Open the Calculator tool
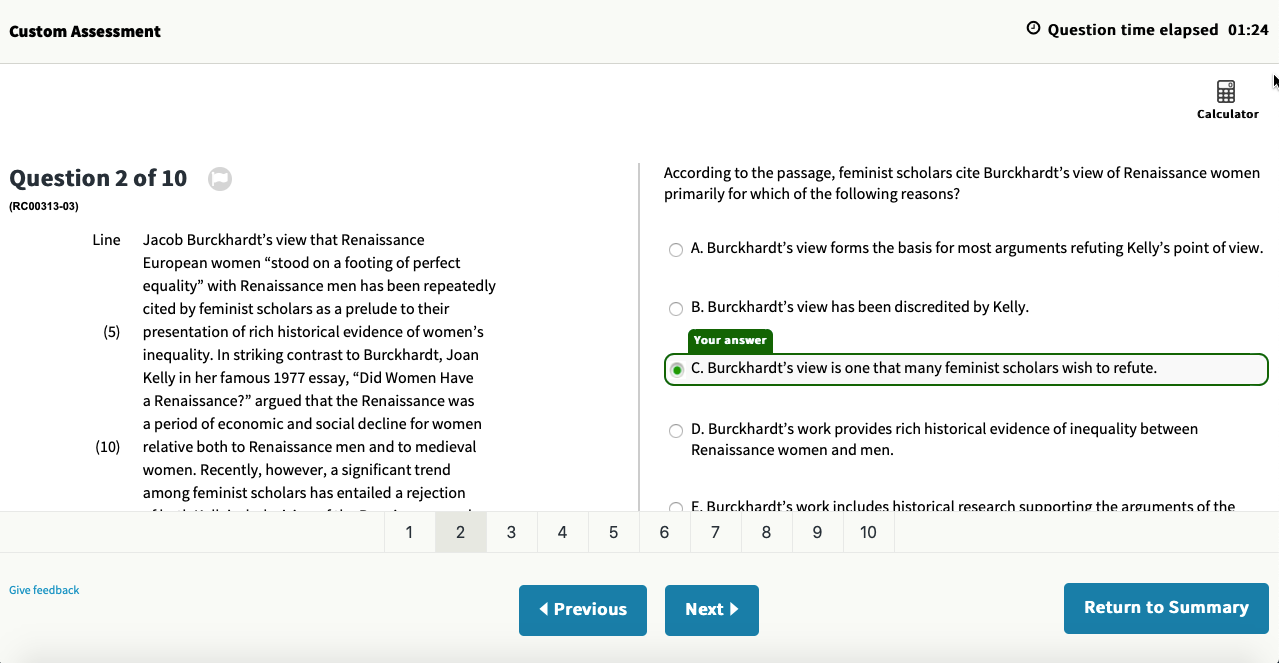1279x663 pixels. 1226,98
